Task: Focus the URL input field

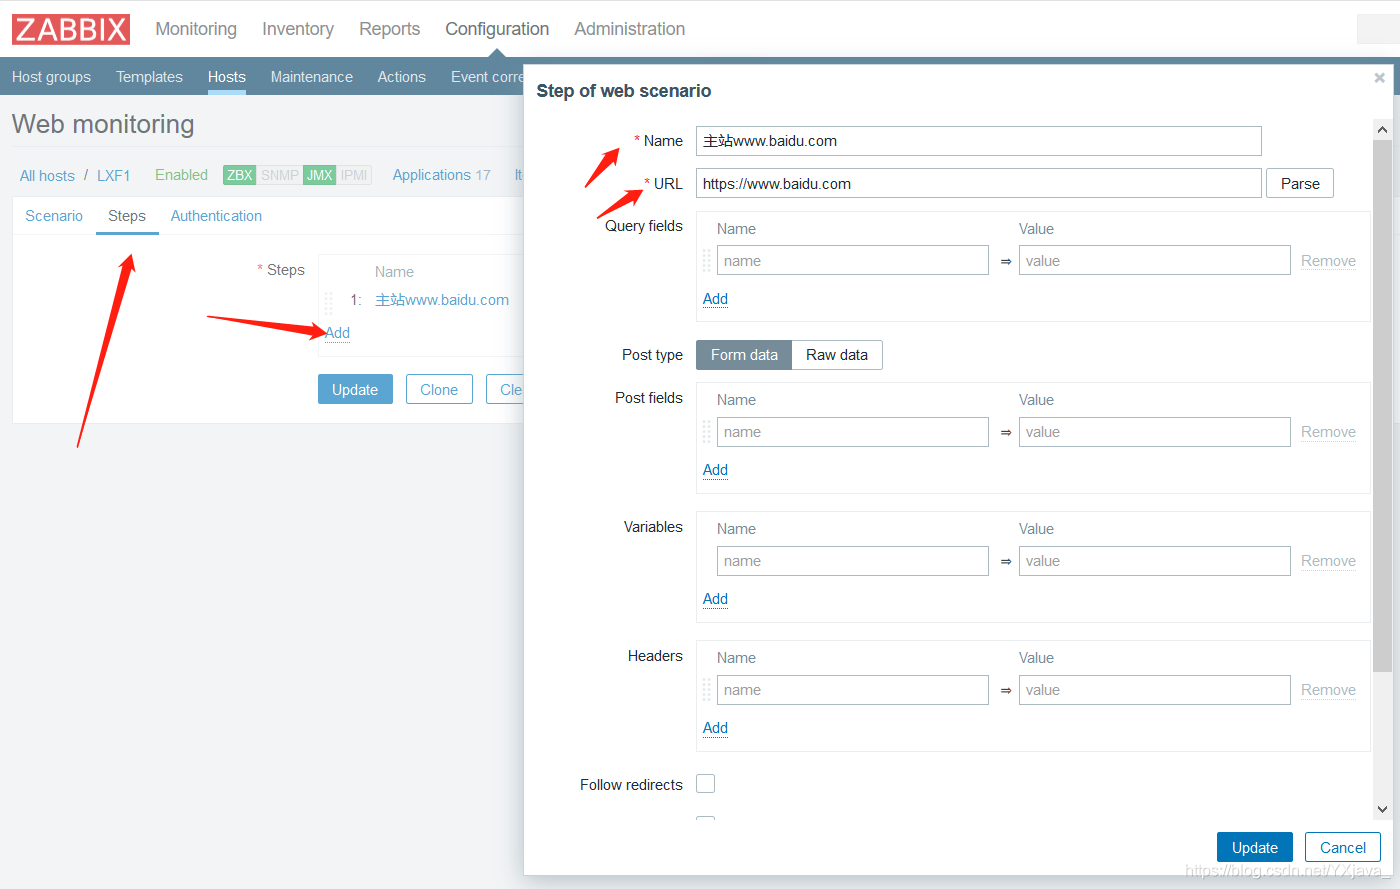Action: pos(979,184)
